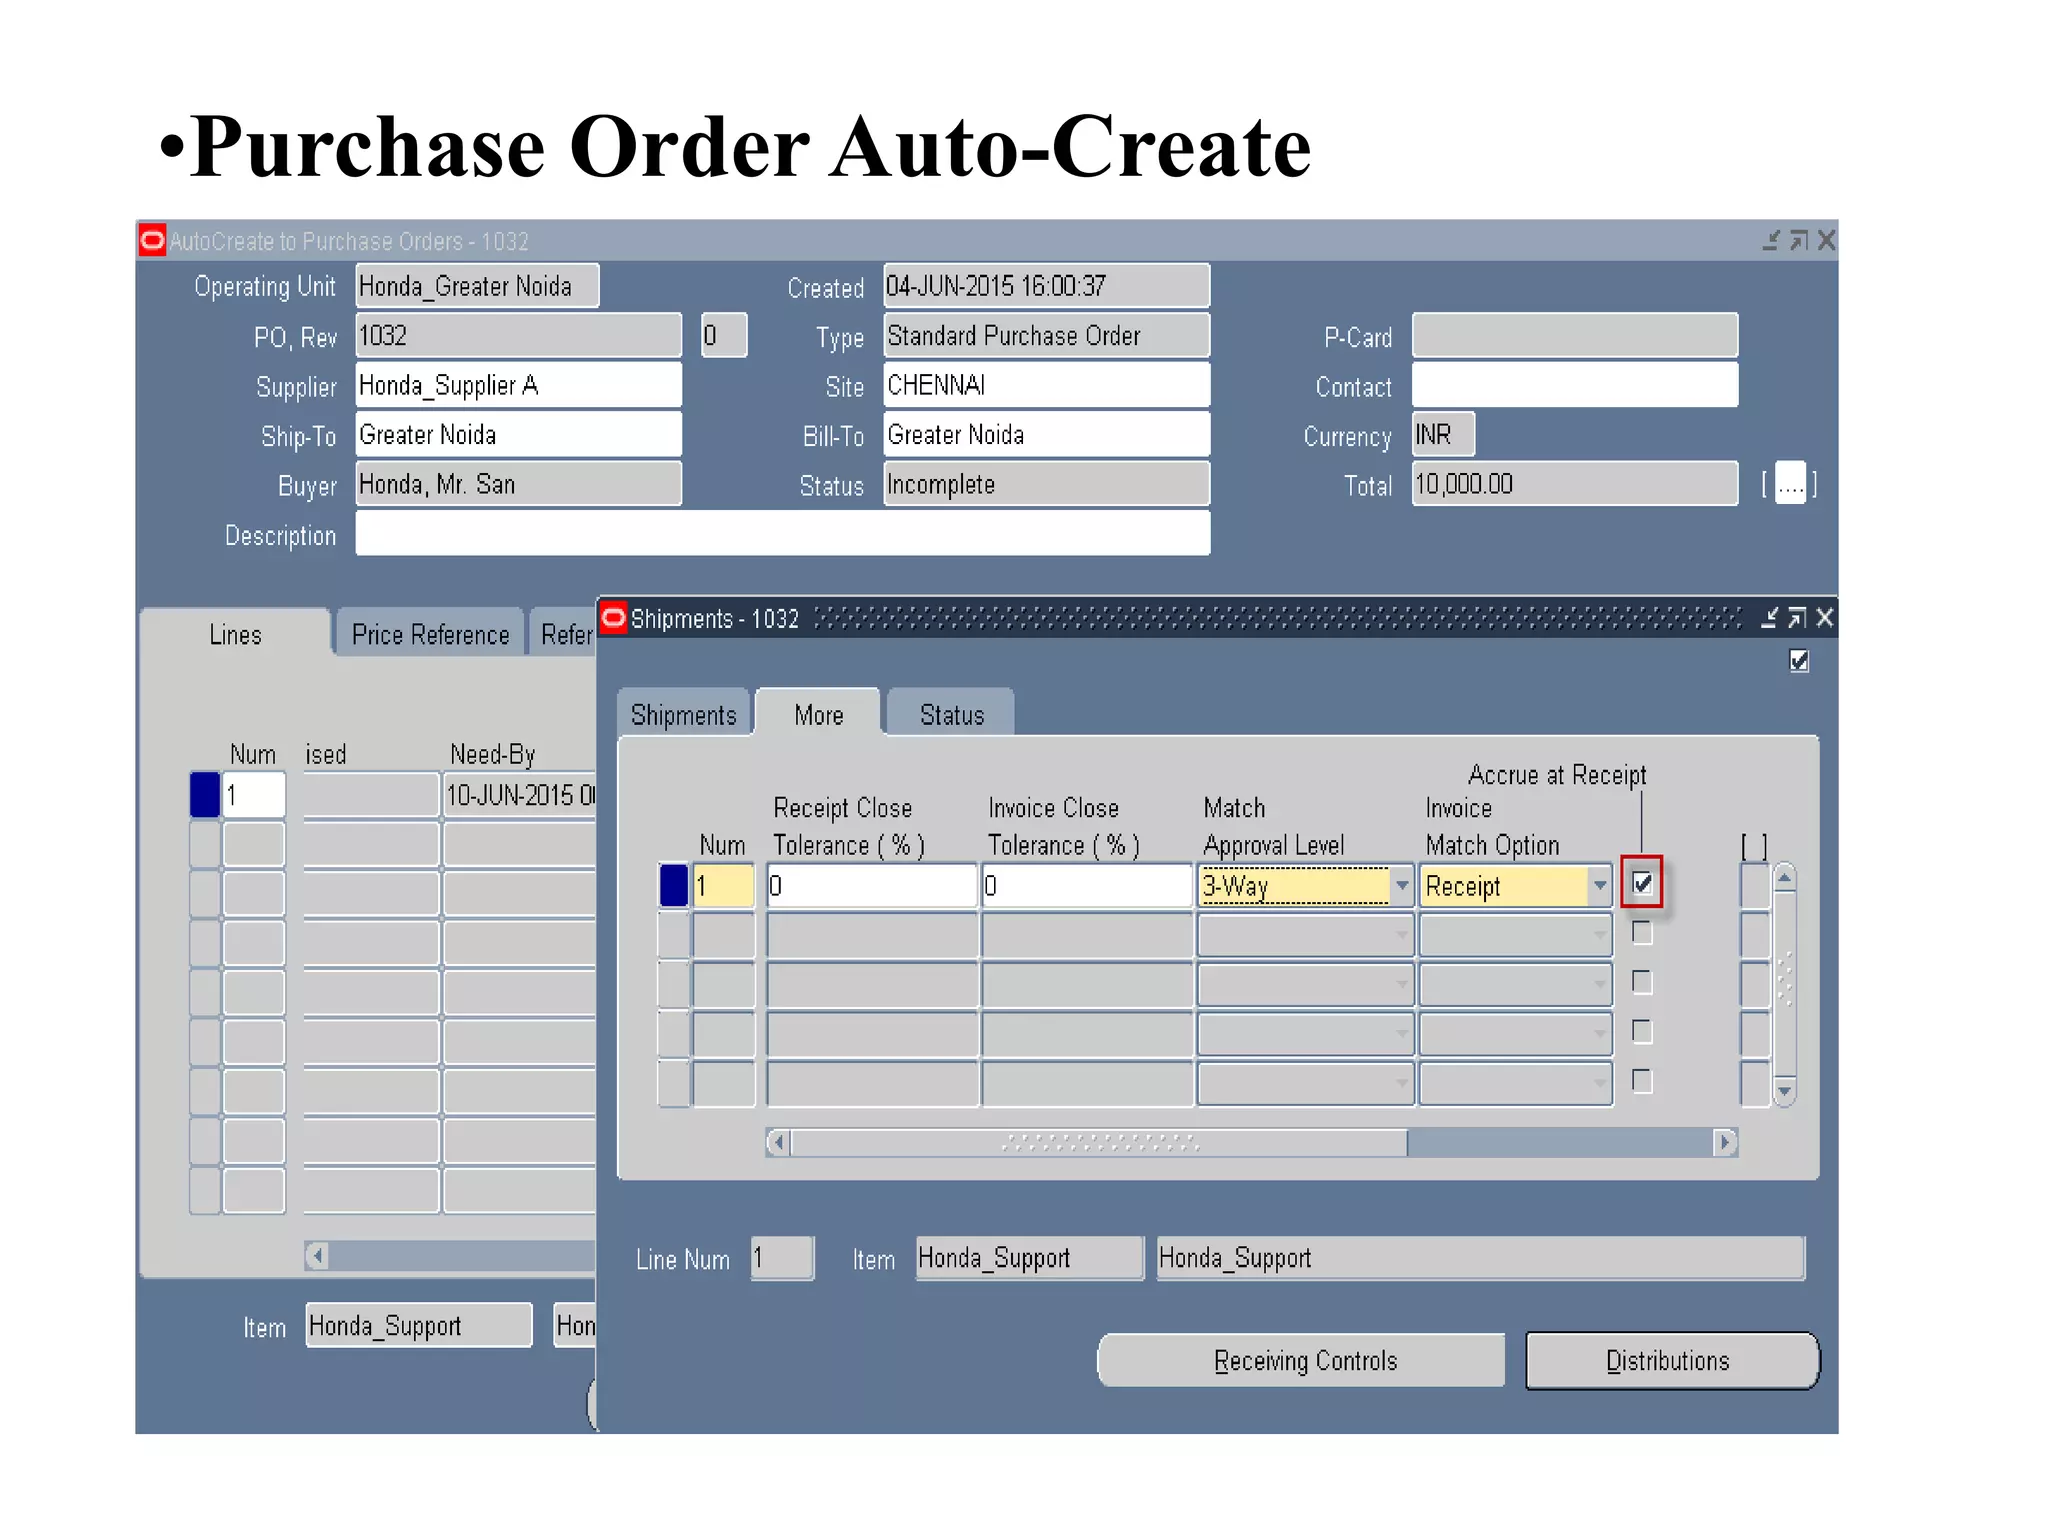The height and width of the screenshot is (1536, 2048).
Task: Click the Bill-To field Greater Noida
Action: pyautogui.click(x=1047, y=435)
